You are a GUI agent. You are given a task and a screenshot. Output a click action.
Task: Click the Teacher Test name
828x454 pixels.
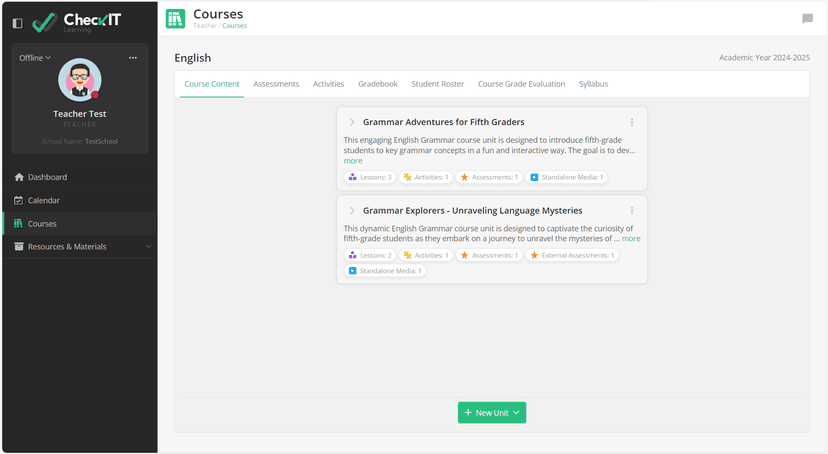[x=80, y=114]
